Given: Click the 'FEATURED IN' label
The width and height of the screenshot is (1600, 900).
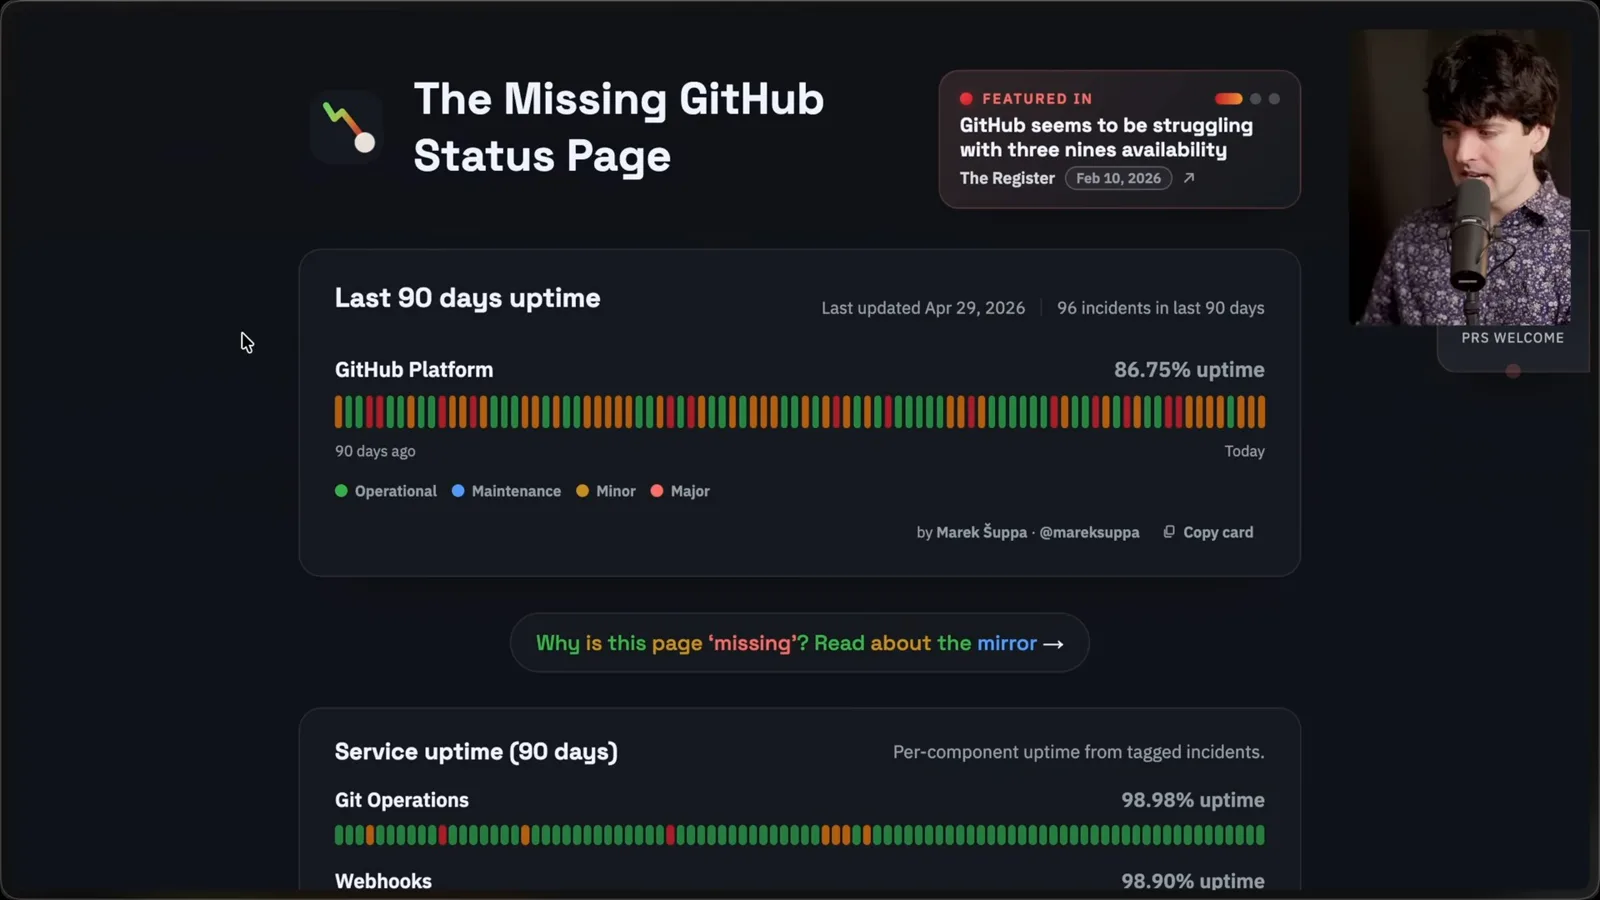Looking at the screenshot, I should pos(1037,99).
